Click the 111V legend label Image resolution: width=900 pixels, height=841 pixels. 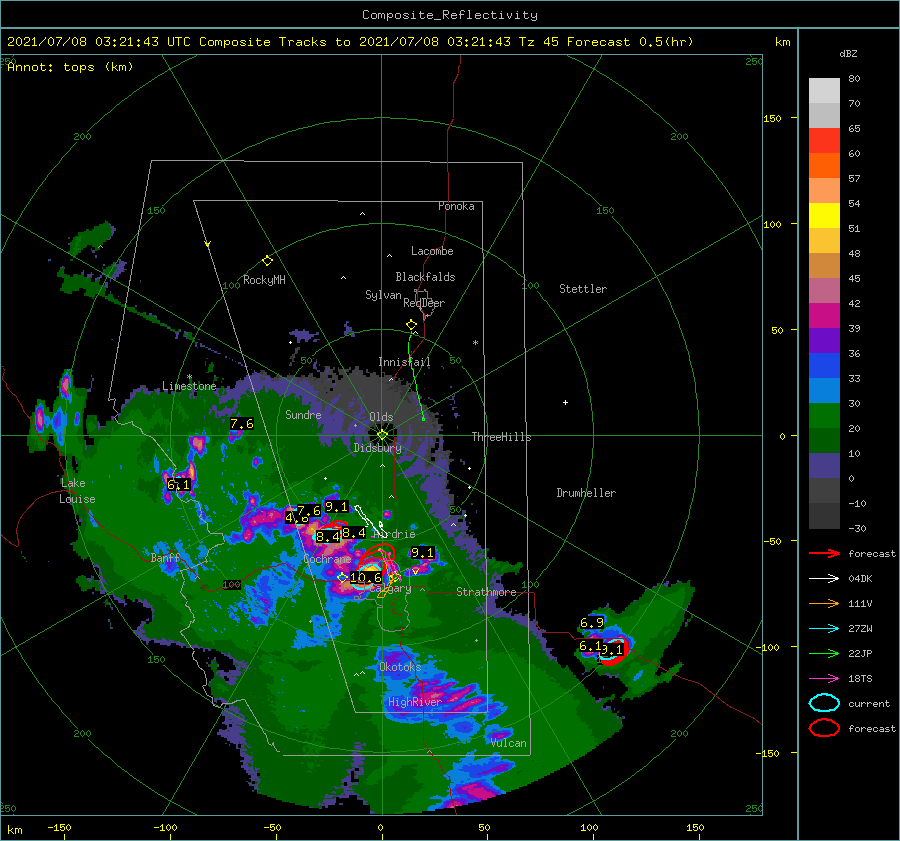tap(860, 603)
